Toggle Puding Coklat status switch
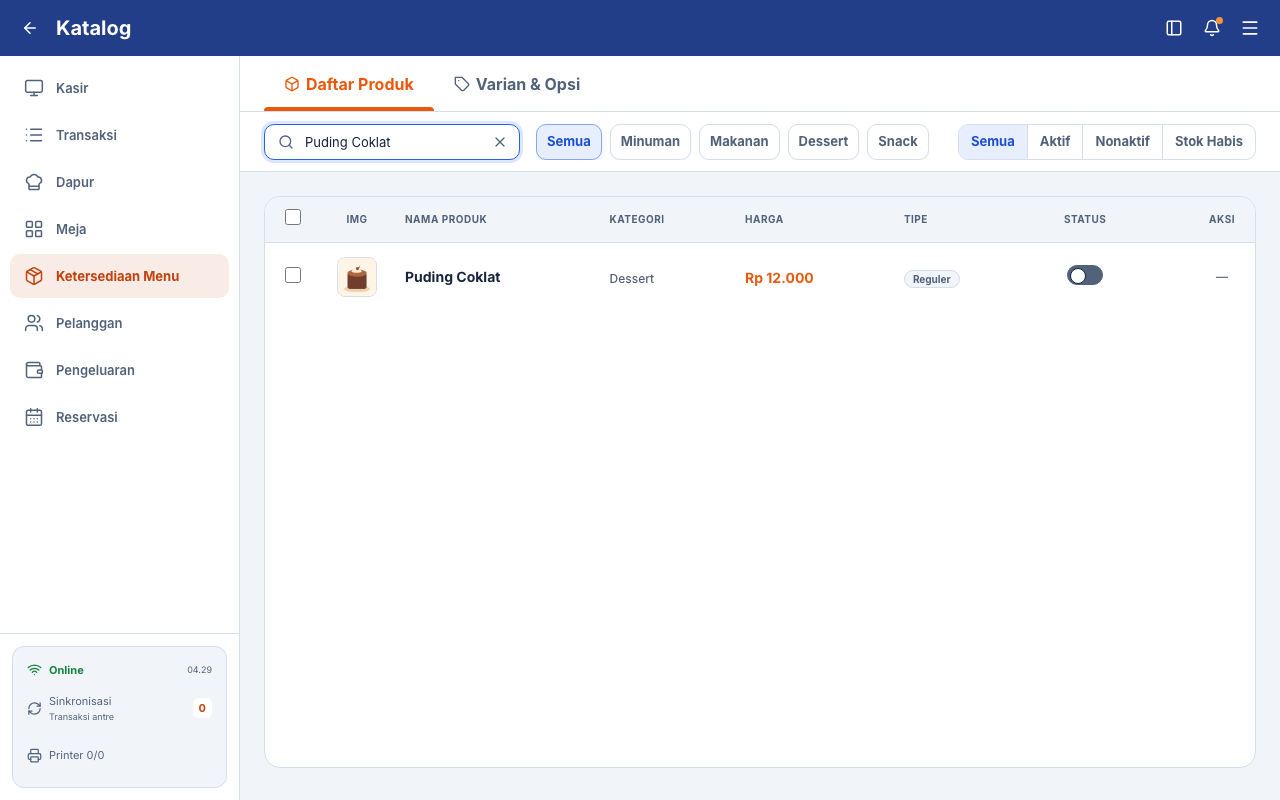This screenshot has height=800, width=1280. coord(1085,275)
